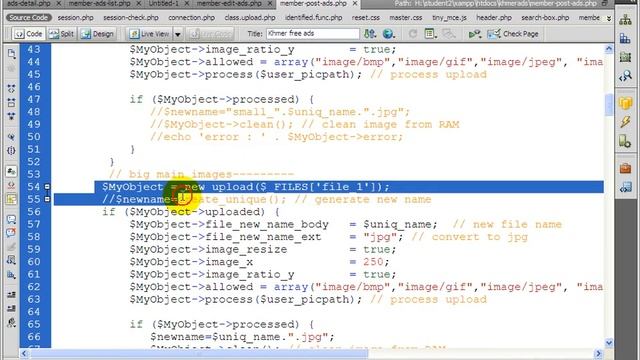
Task: Click Select Parent Tag icon
Action: 11,137
